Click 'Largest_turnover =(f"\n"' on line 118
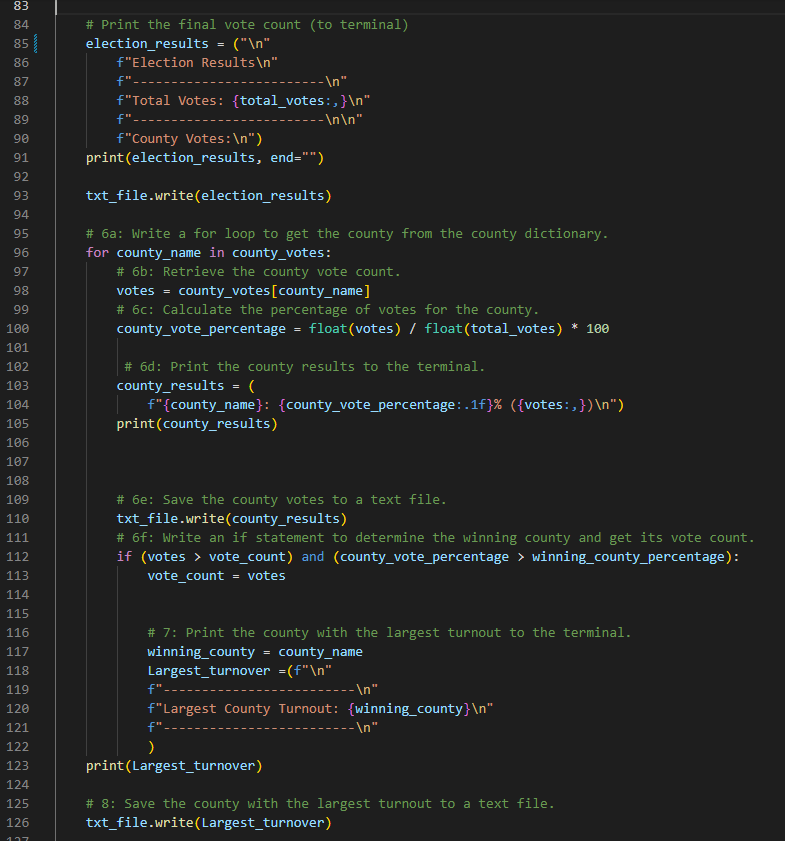 click(x=240, y=671)
